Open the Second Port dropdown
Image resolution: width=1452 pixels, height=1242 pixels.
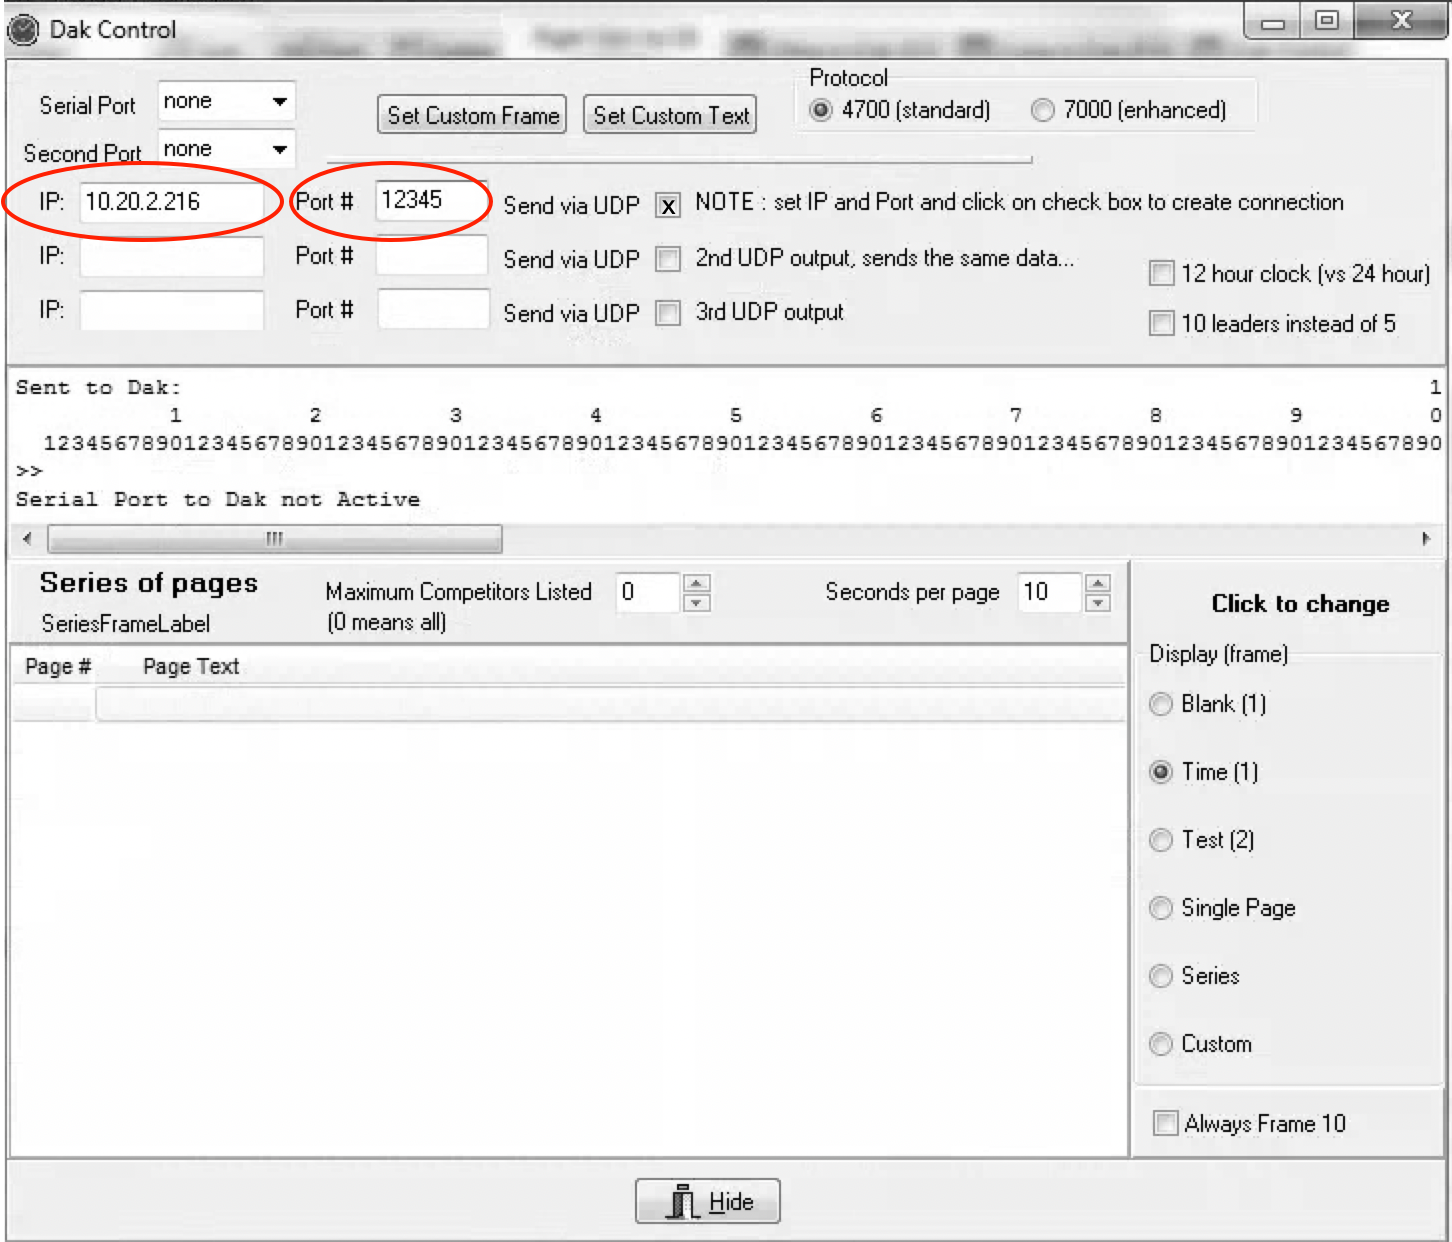(x=280, y=150)
